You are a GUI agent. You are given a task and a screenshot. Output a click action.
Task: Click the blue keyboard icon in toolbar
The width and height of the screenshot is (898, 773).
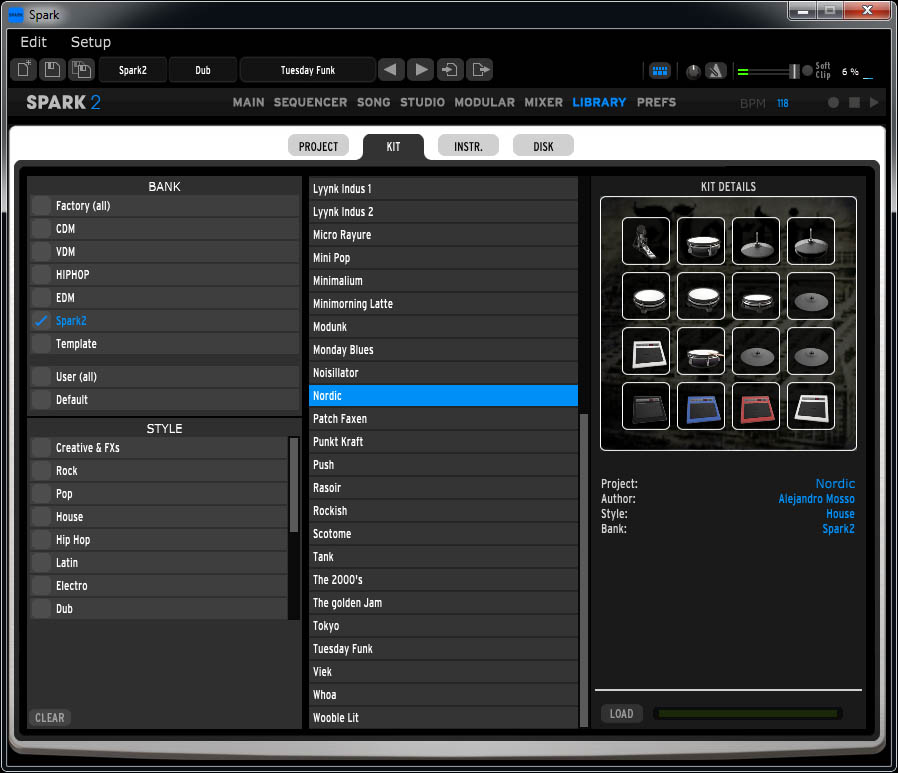coord(659,71)
